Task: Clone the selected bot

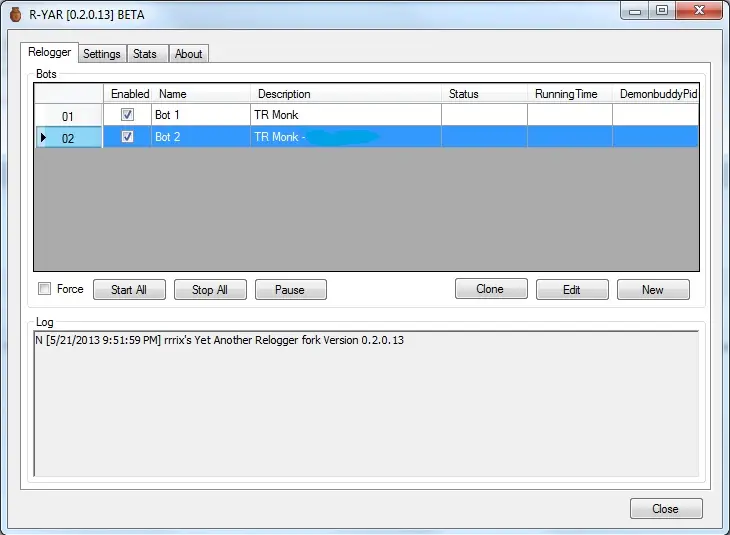Action: 490,289
